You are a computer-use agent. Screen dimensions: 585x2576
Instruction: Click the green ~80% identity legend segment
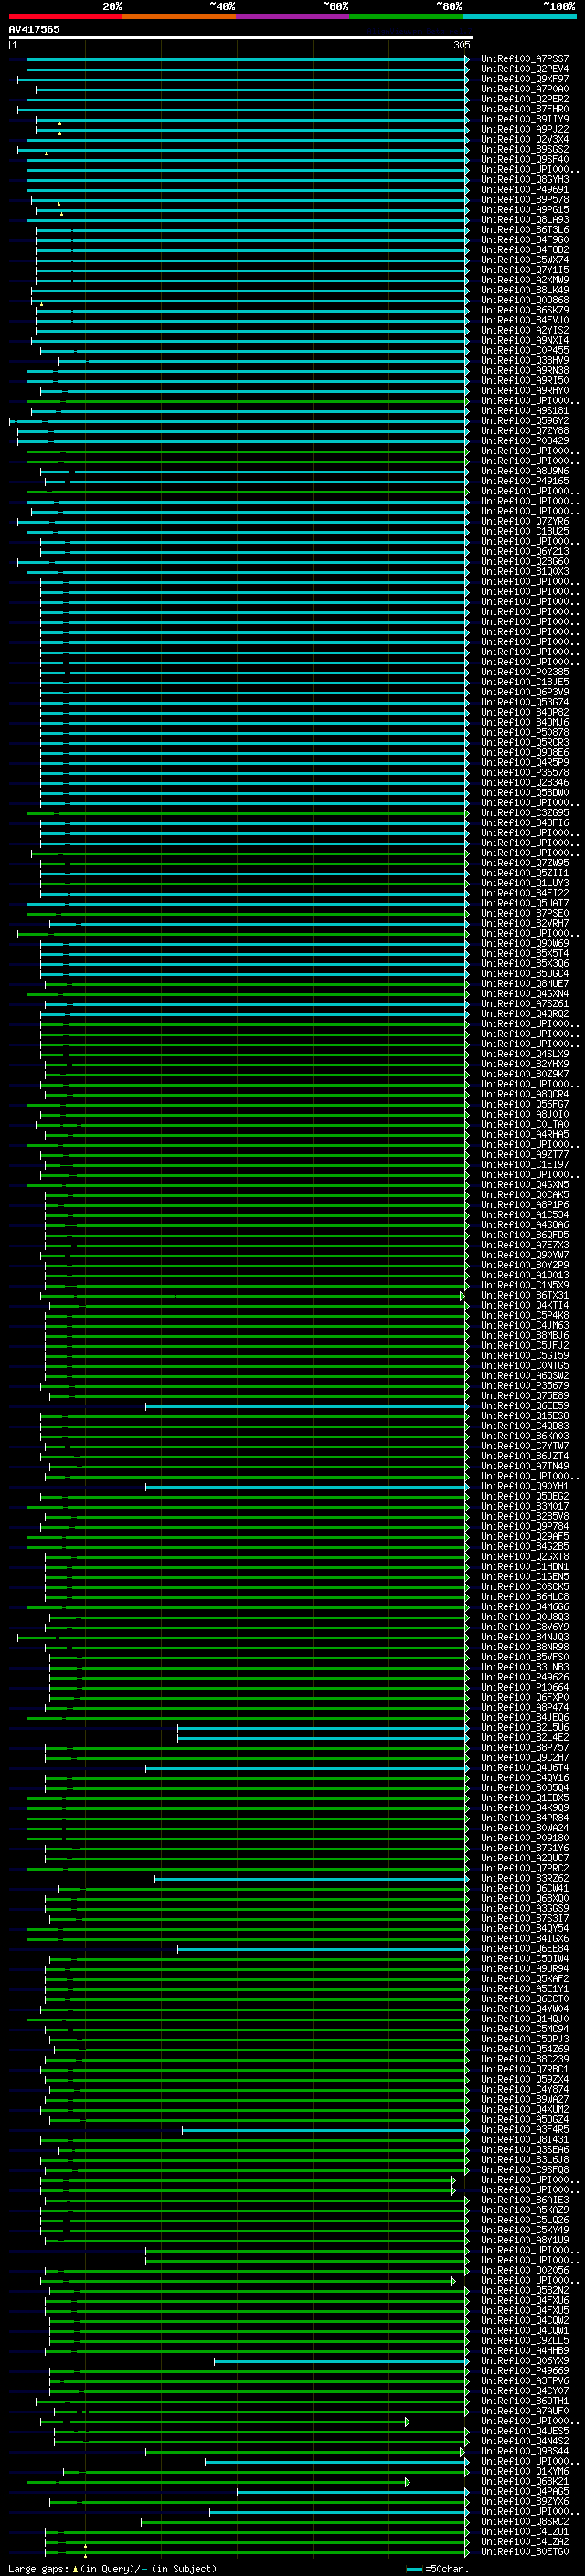point(406,16)
